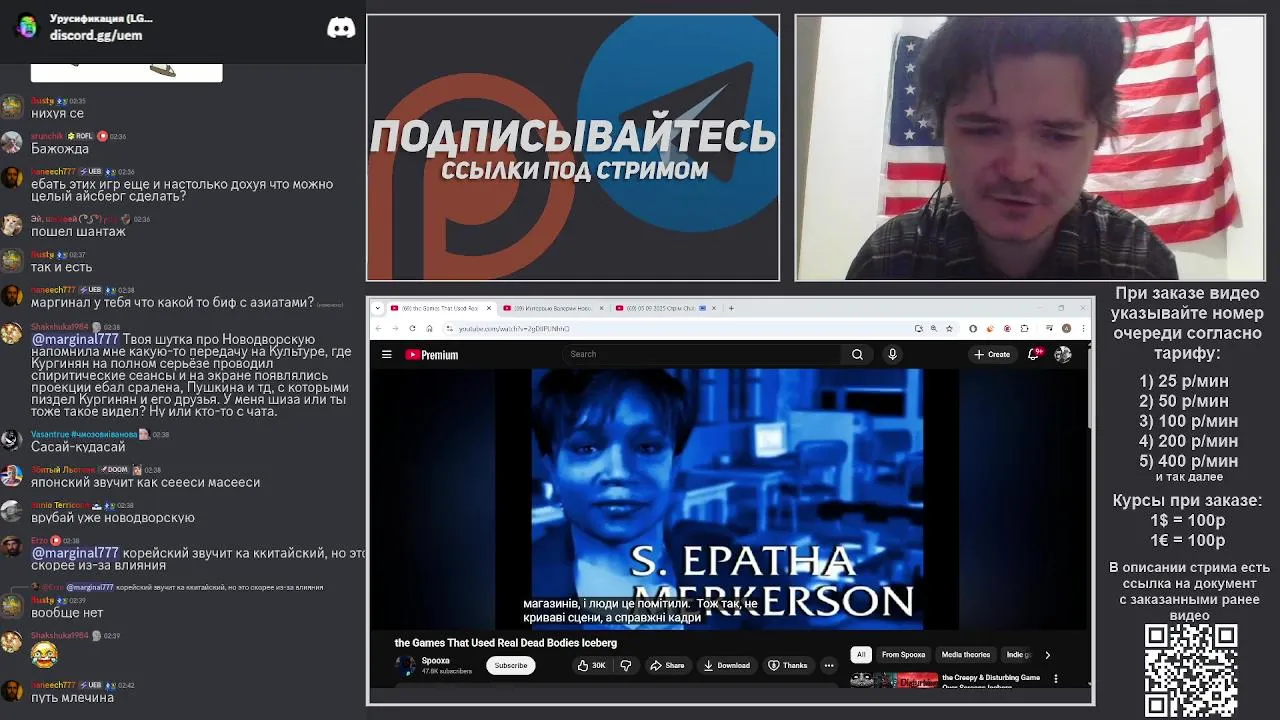This screenshot has height=720, width=1280.
Task: Click the browser page vertical scrollbar
Action: point(1088,385)
